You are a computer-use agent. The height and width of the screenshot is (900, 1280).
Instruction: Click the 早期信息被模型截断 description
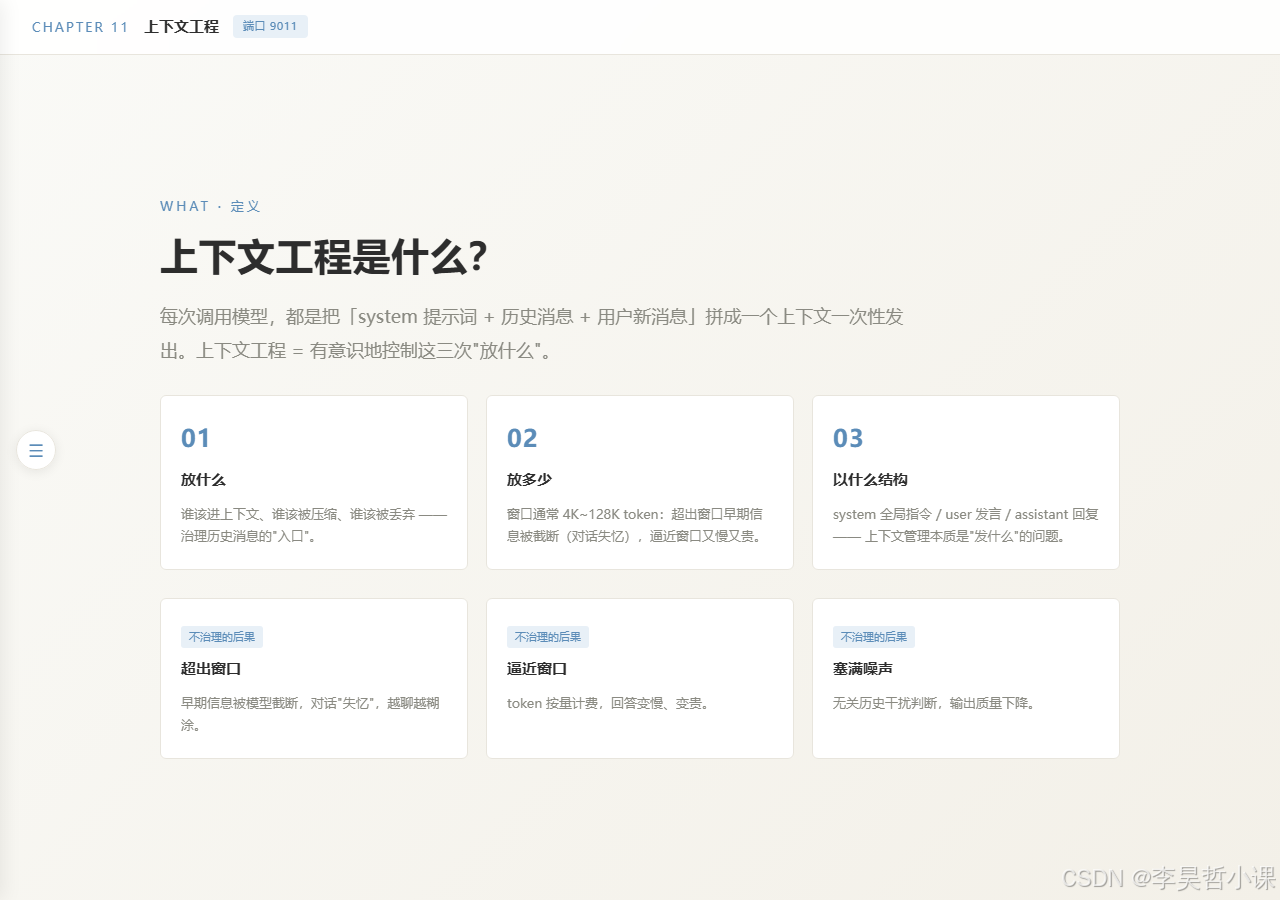pyautogui.click(x=310, y=714)
